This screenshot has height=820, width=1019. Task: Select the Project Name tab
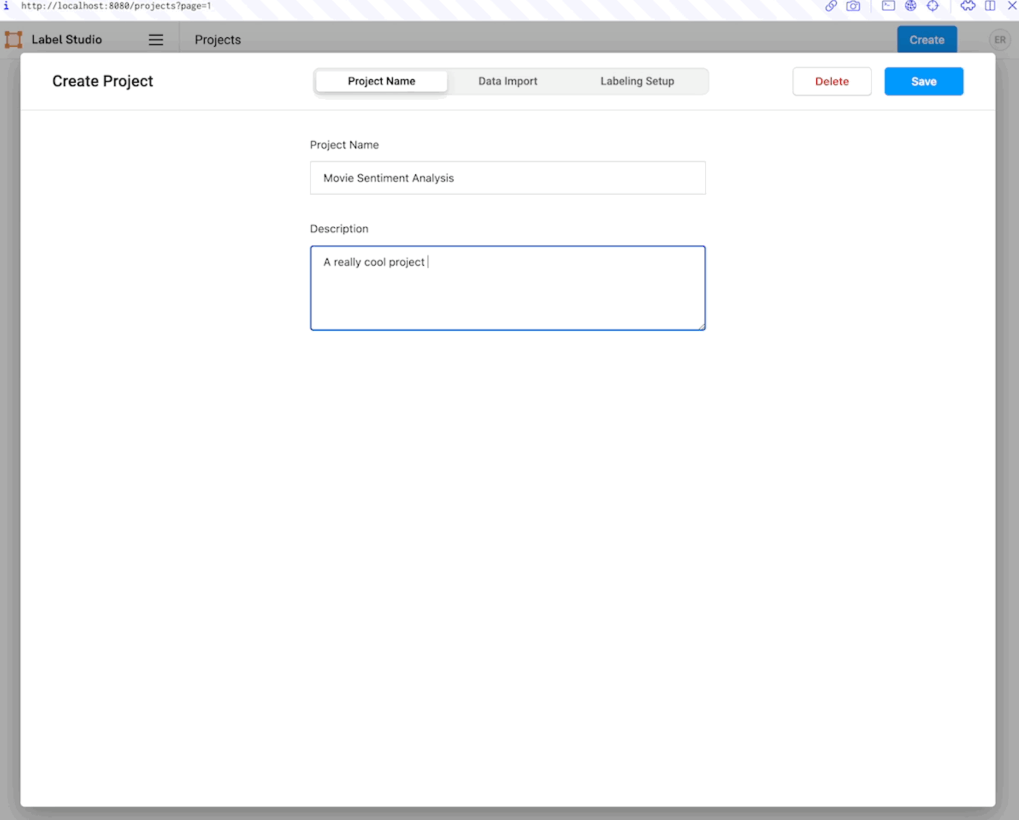(x=381, y=81)
